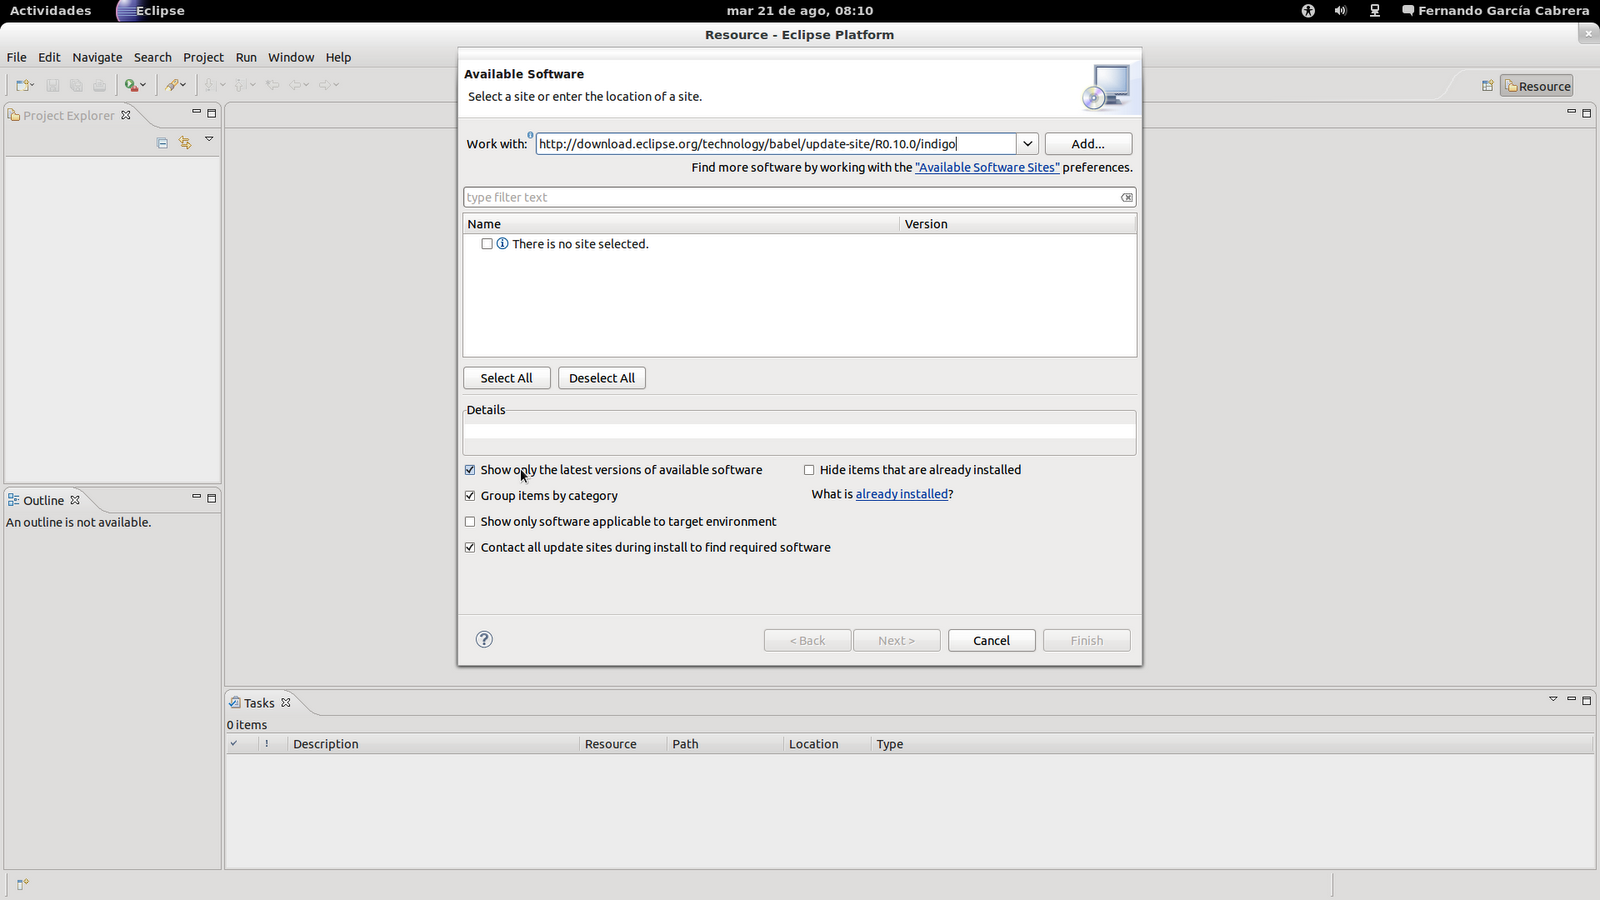The image size is (1600, 900).
Task: Open the Project menu
Action: (203, 57)
